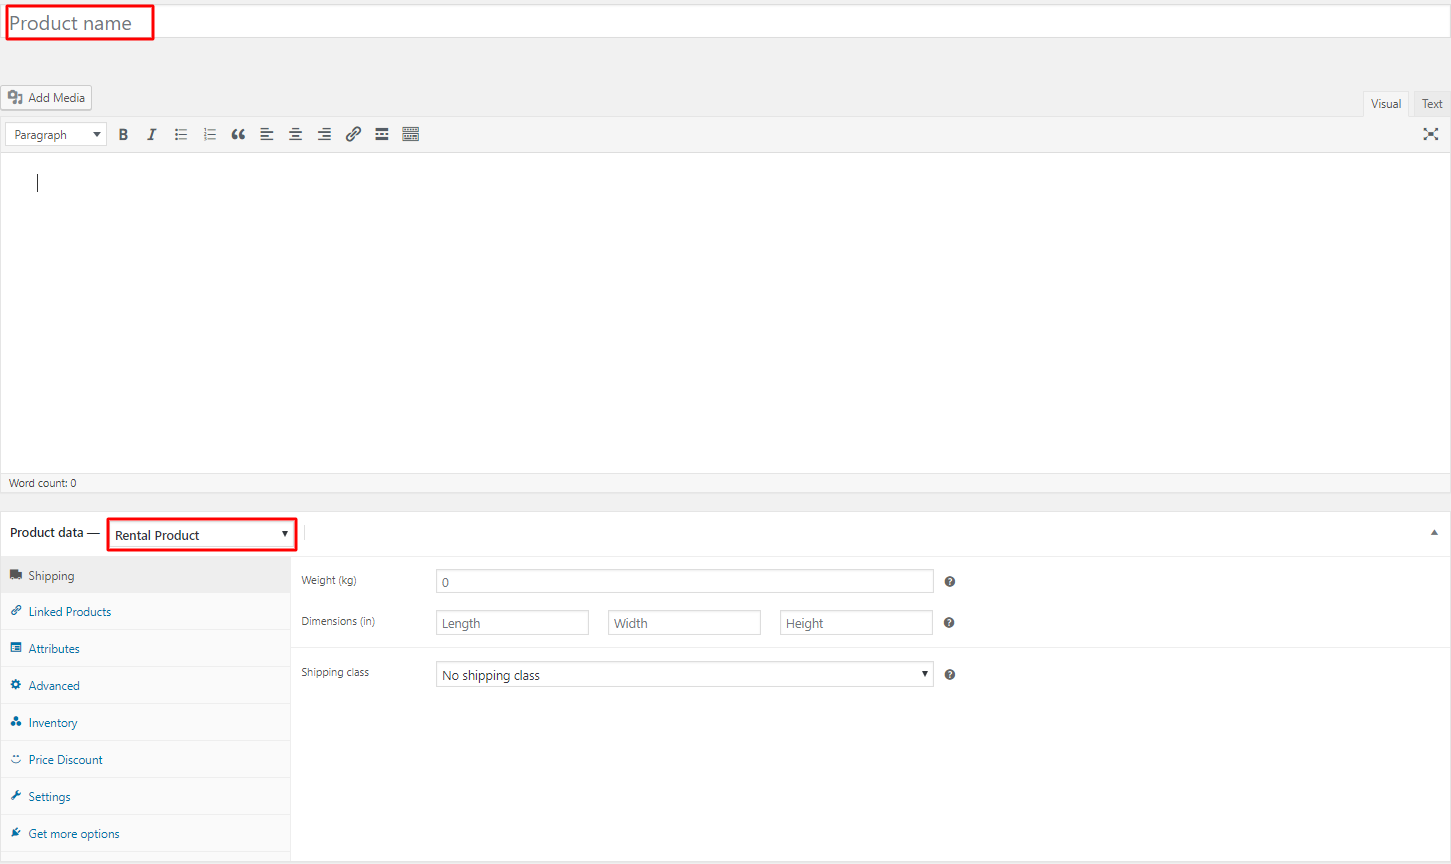Apply italic formatting in the editor
The width and height of the screenshot is (1451, 864).
click(152, 134)
